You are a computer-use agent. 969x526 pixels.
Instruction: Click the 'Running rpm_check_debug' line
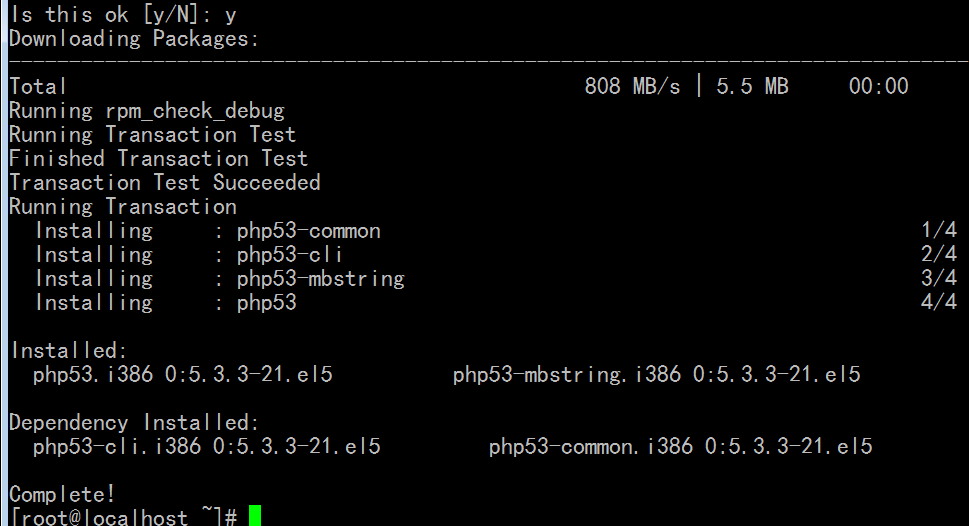(x=147, y=111)
